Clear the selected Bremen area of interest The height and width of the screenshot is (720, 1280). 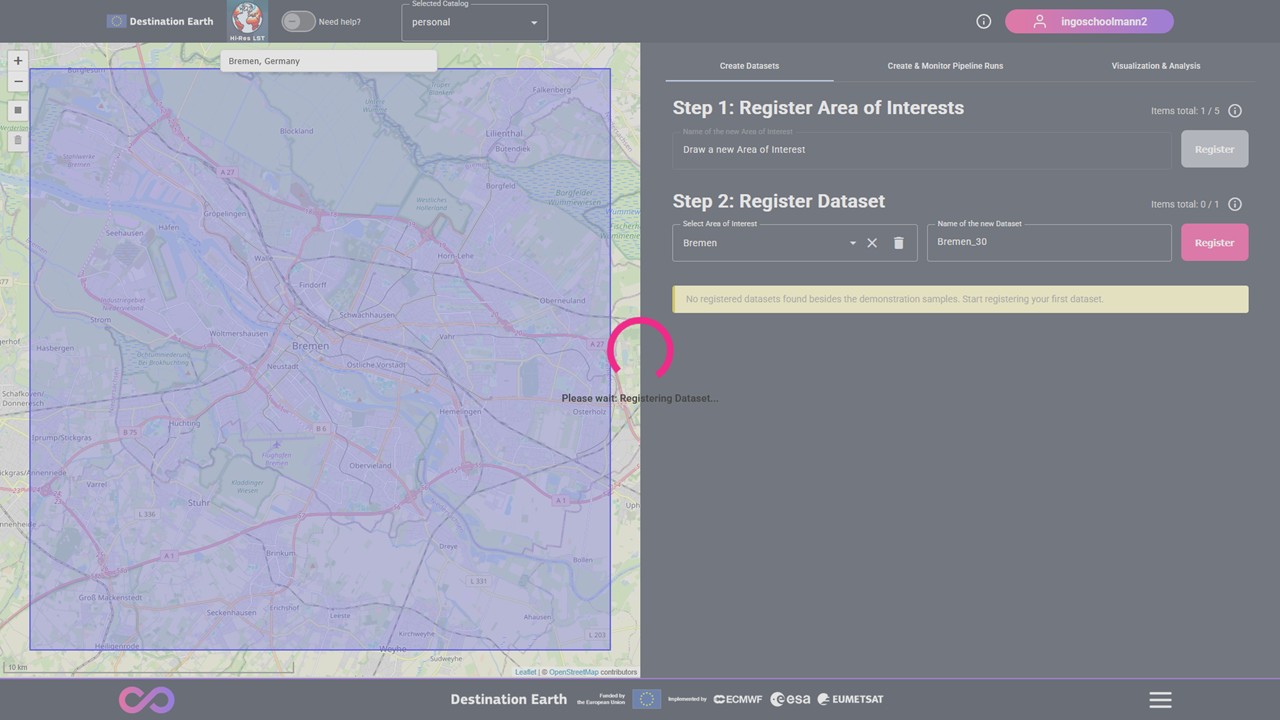point(872,243)
